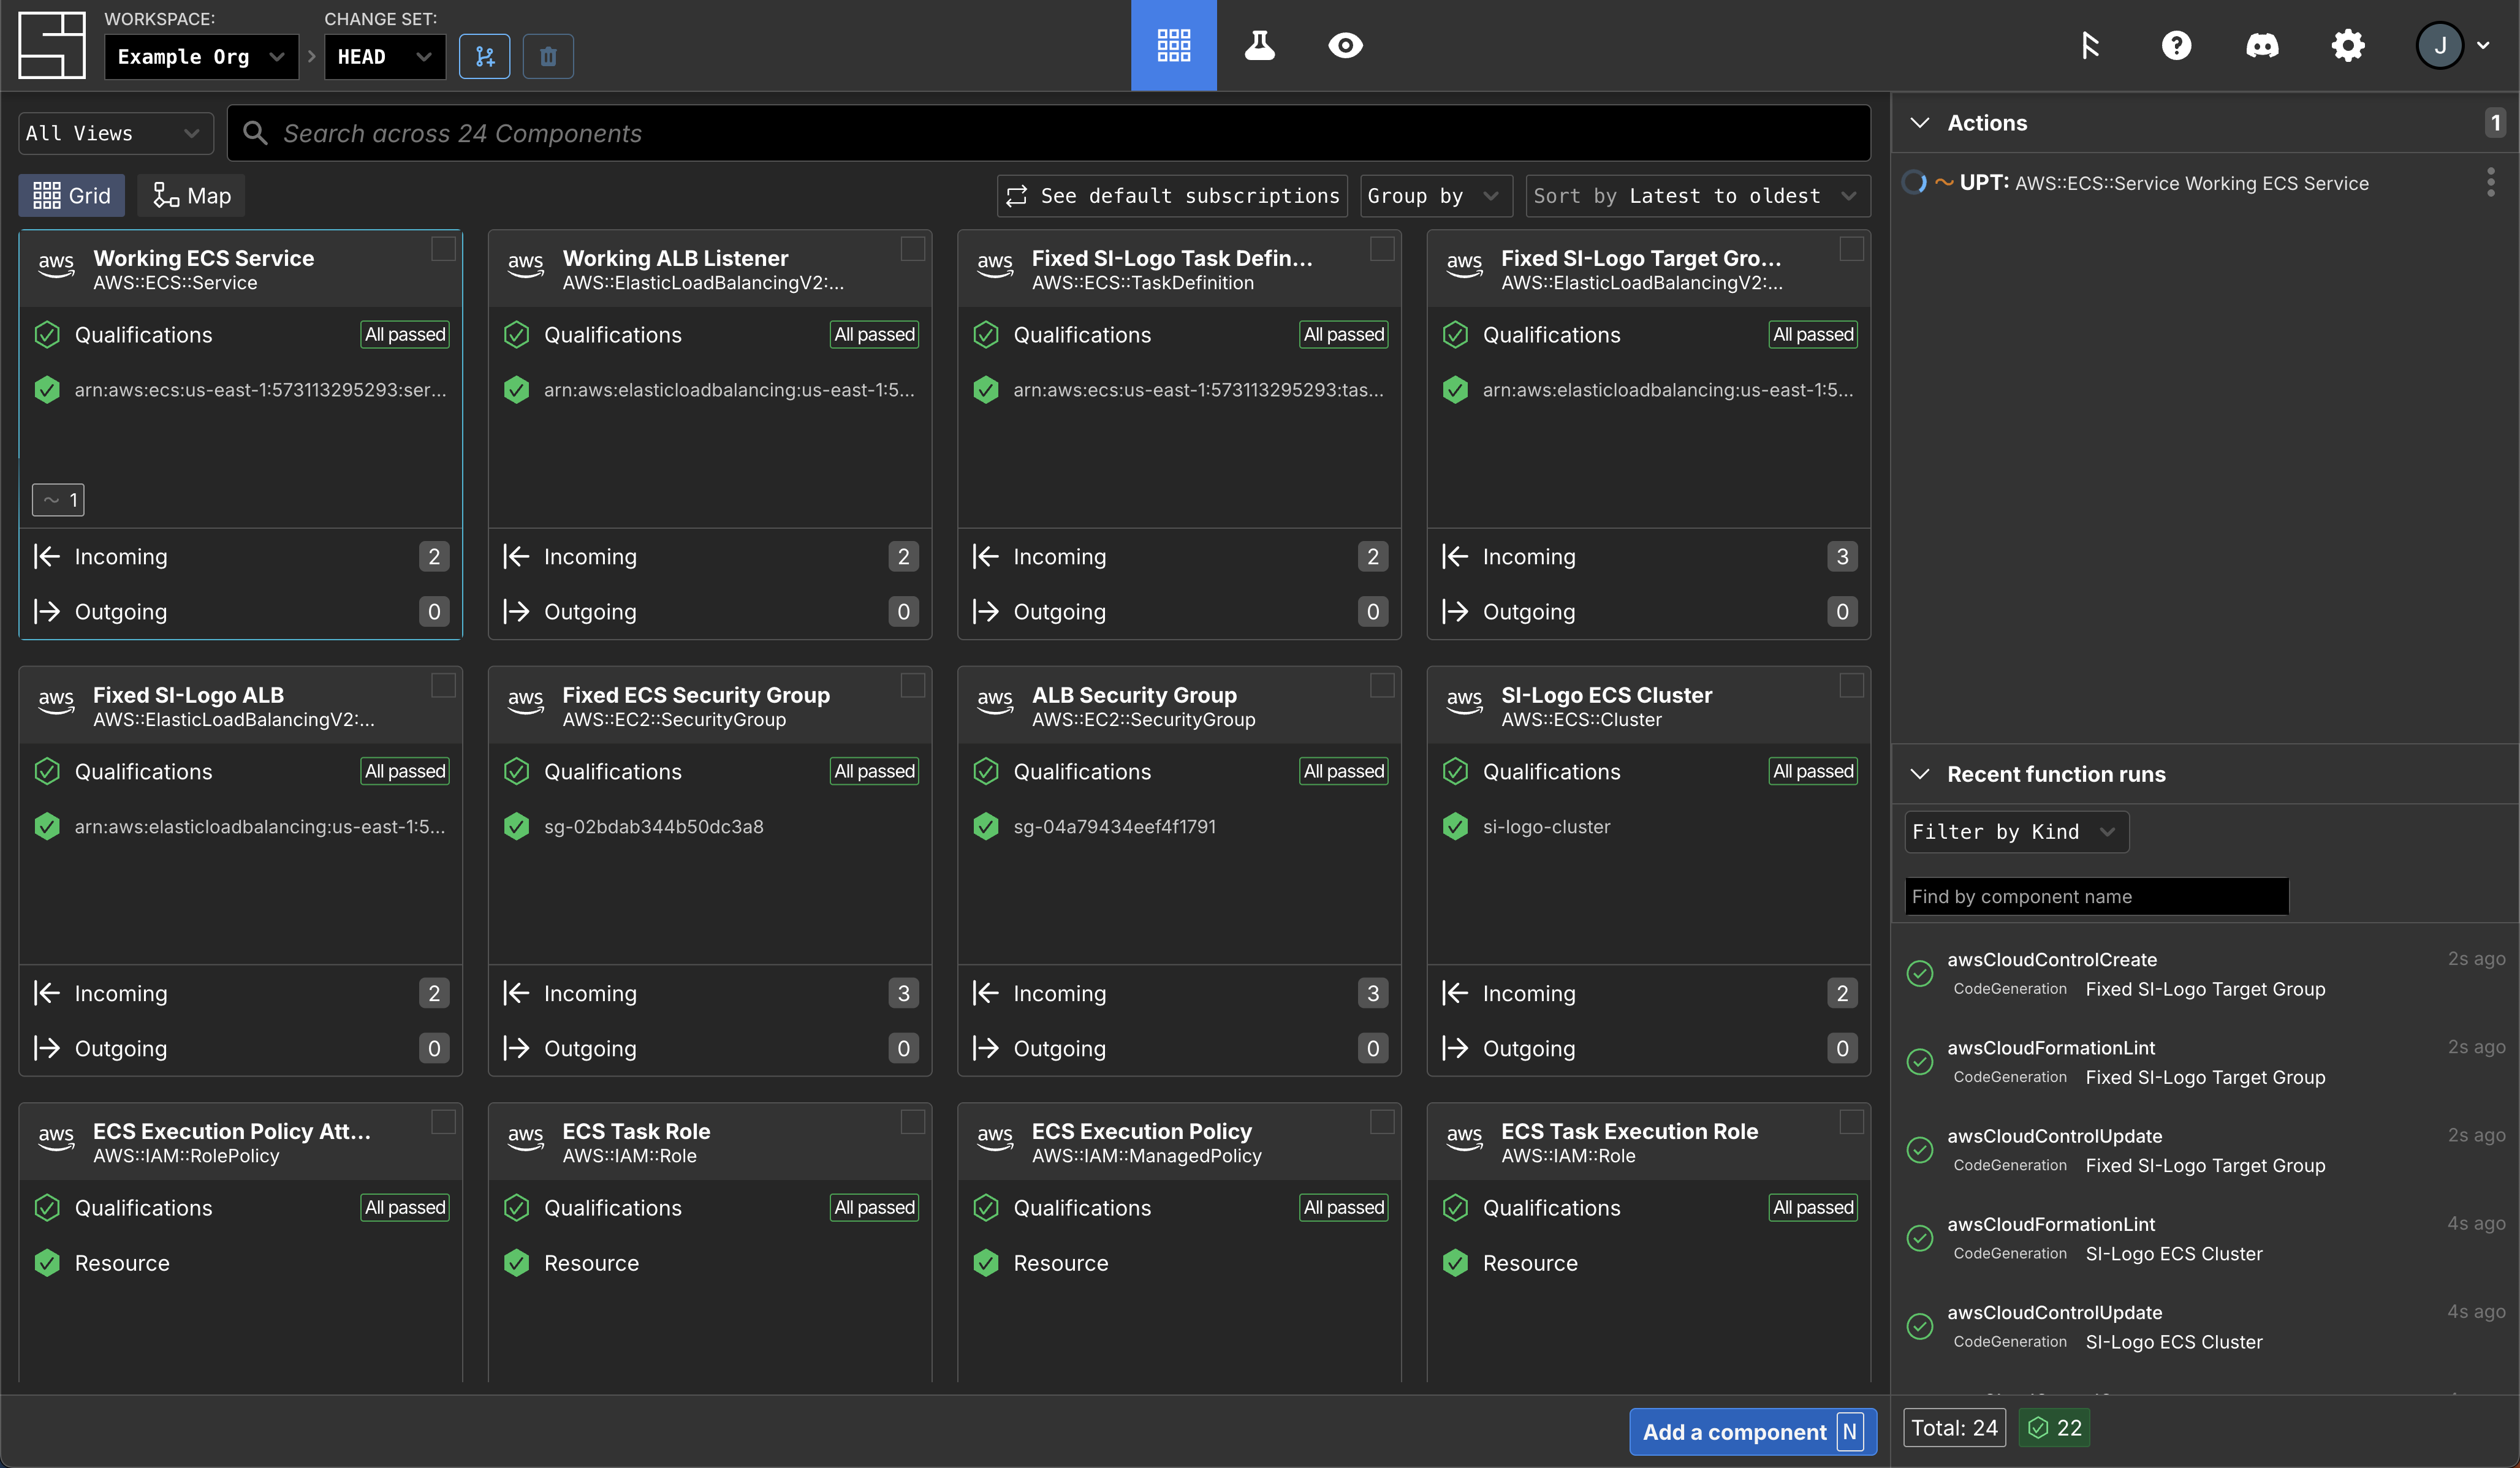The image size is (2520, 1468).
Task: Click the ECS Execution Policy Att... card title
Action: pyautogui.click(x=232, y=1131)
